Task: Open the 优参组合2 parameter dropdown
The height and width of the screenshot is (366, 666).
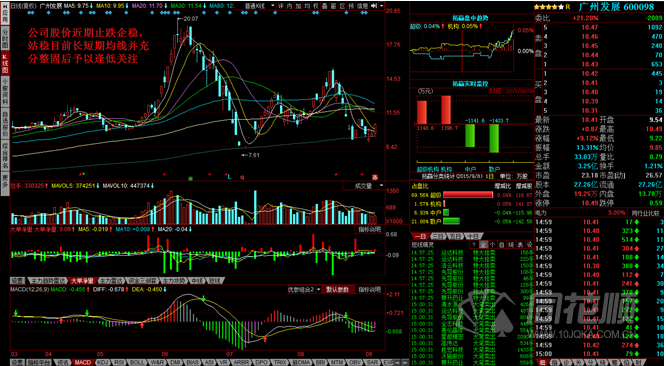Action: [304, 290]
